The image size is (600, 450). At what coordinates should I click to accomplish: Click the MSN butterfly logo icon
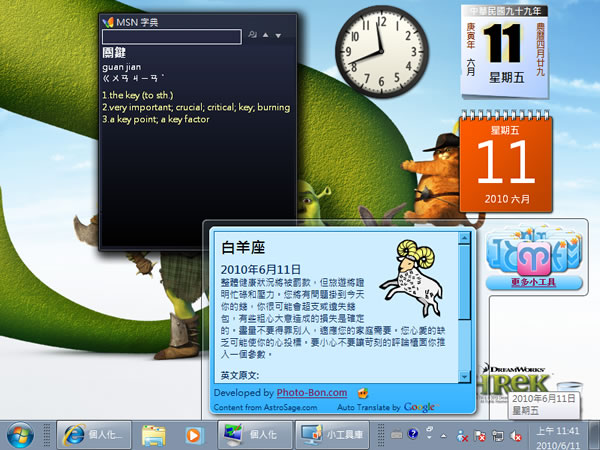(108, 21)
